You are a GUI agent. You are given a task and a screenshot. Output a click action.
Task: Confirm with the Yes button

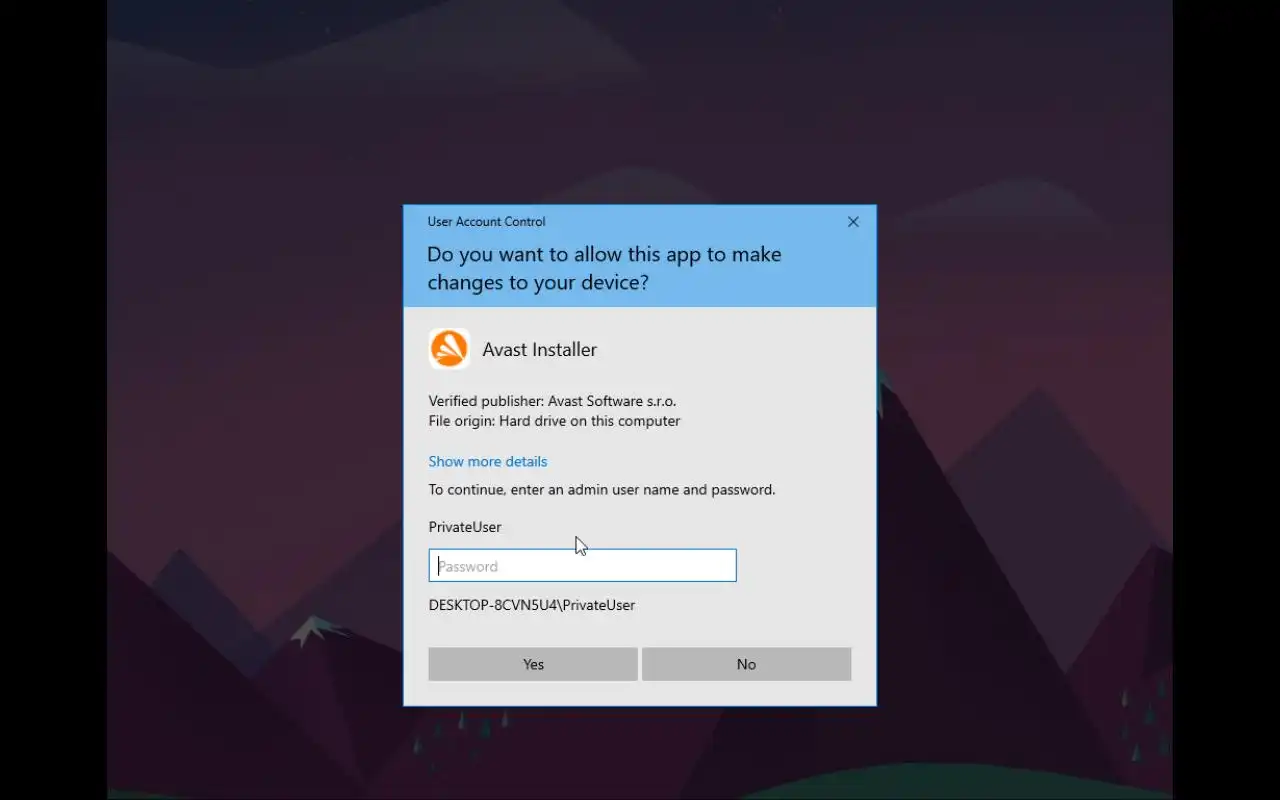pos(533,664)
